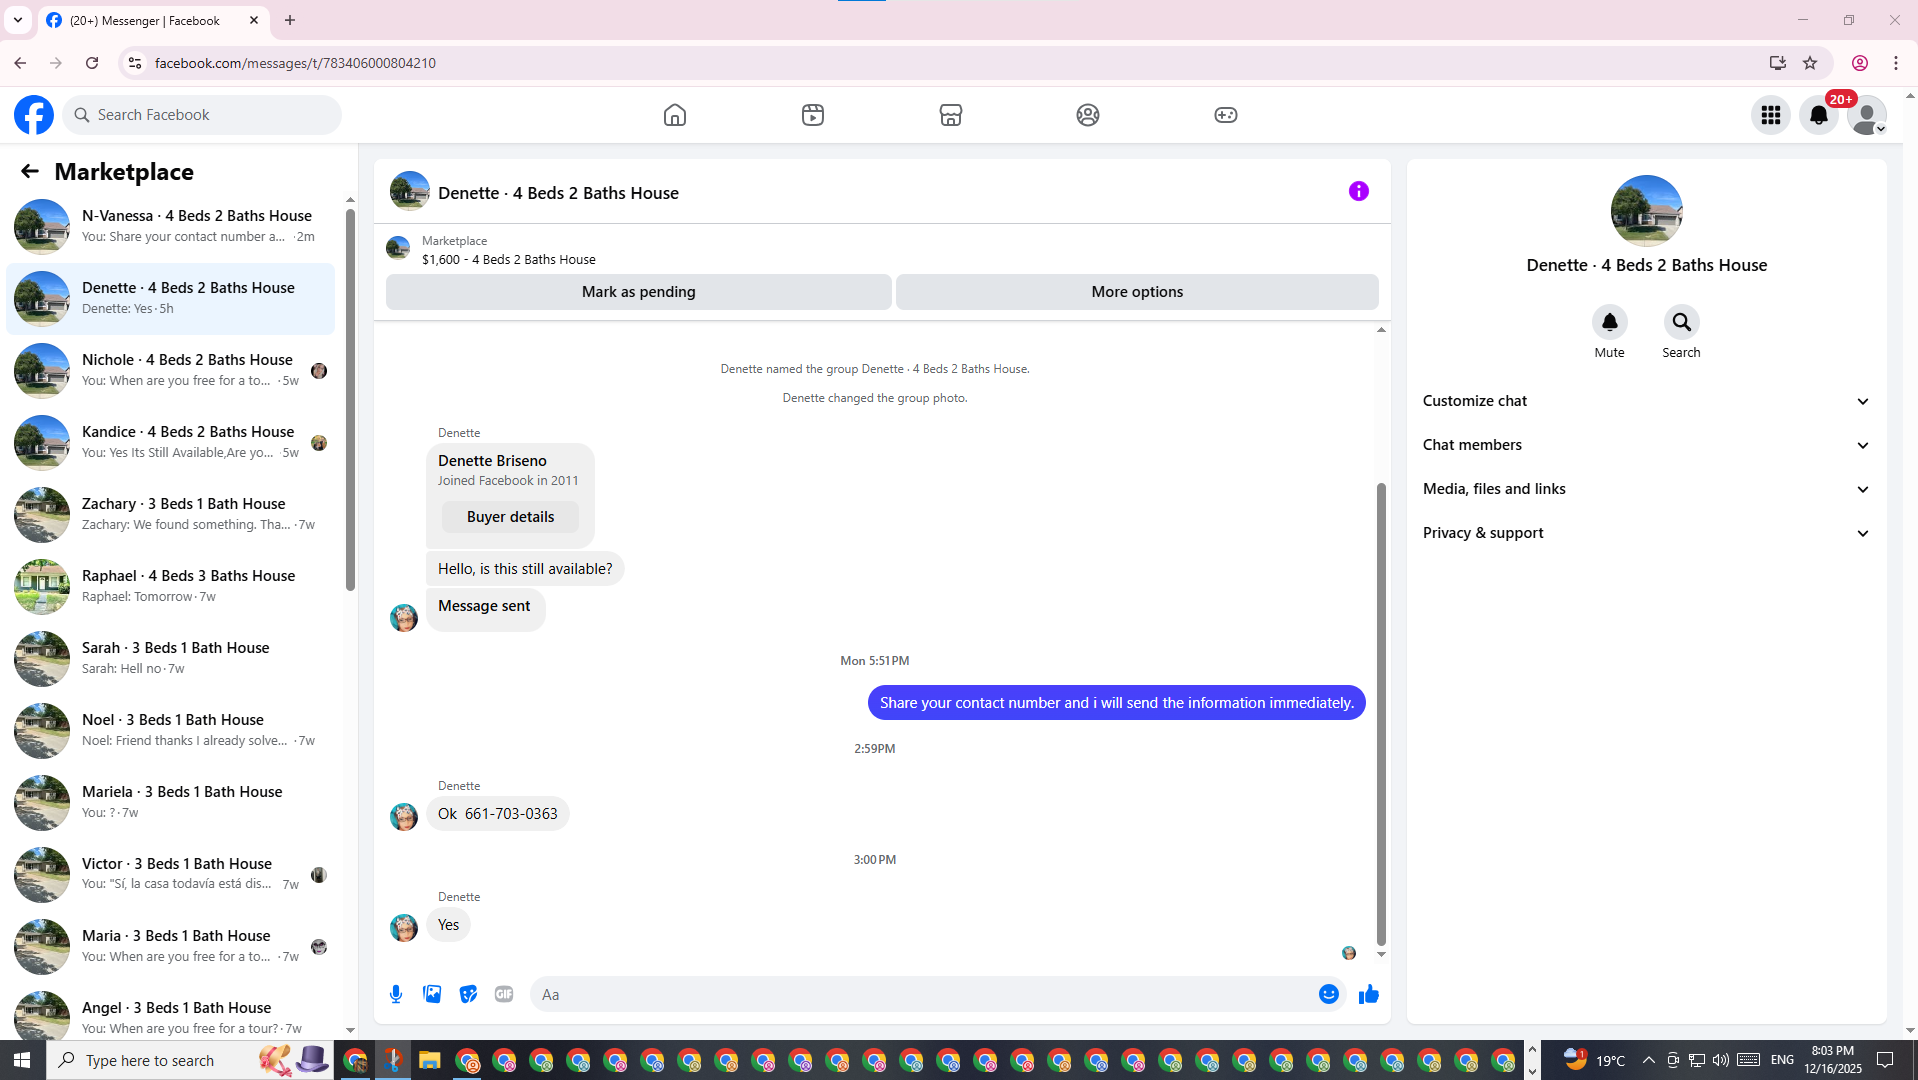The height and width of the screenshot is (1080, 1918).
Task: Bookmark this tab with the star icon
Action: (x=1810, y=63)
